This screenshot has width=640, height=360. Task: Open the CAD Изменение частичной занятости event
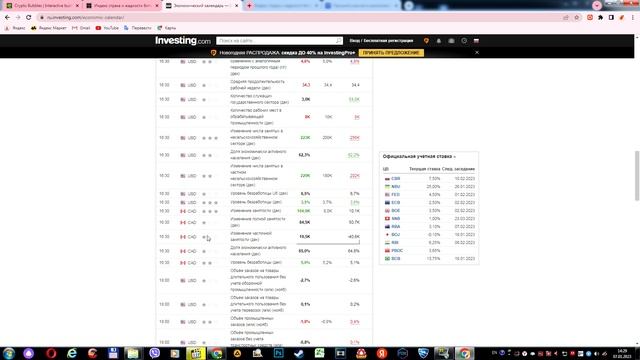(251, 237)
